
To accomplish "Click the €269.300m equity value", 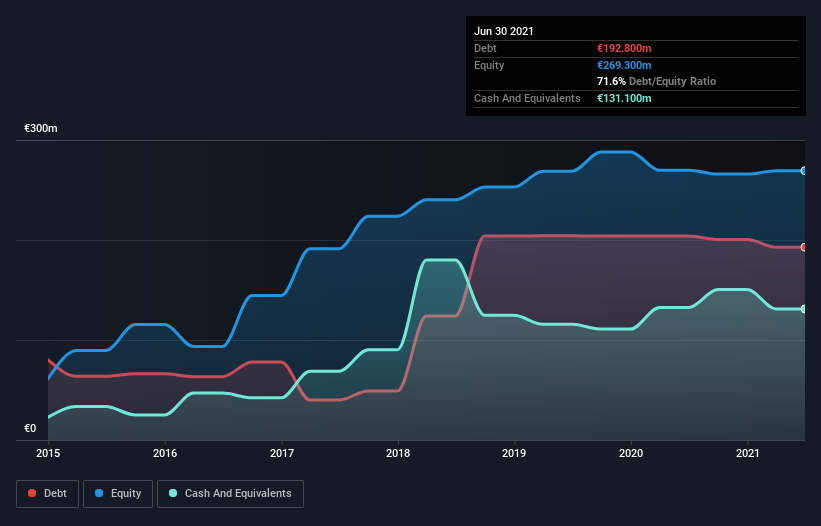I will 624,65.
